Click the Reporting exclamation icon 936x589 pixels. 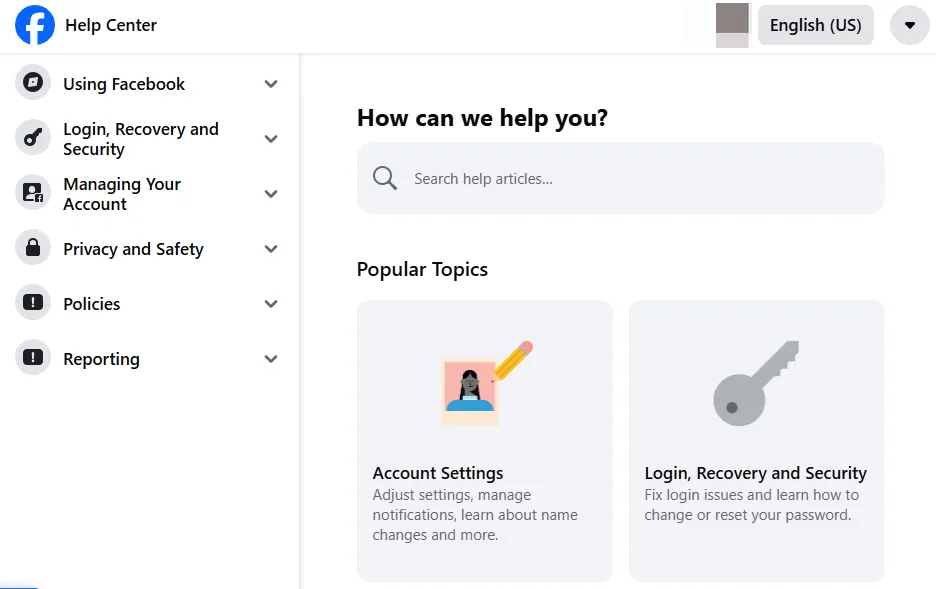click(32, 358)
